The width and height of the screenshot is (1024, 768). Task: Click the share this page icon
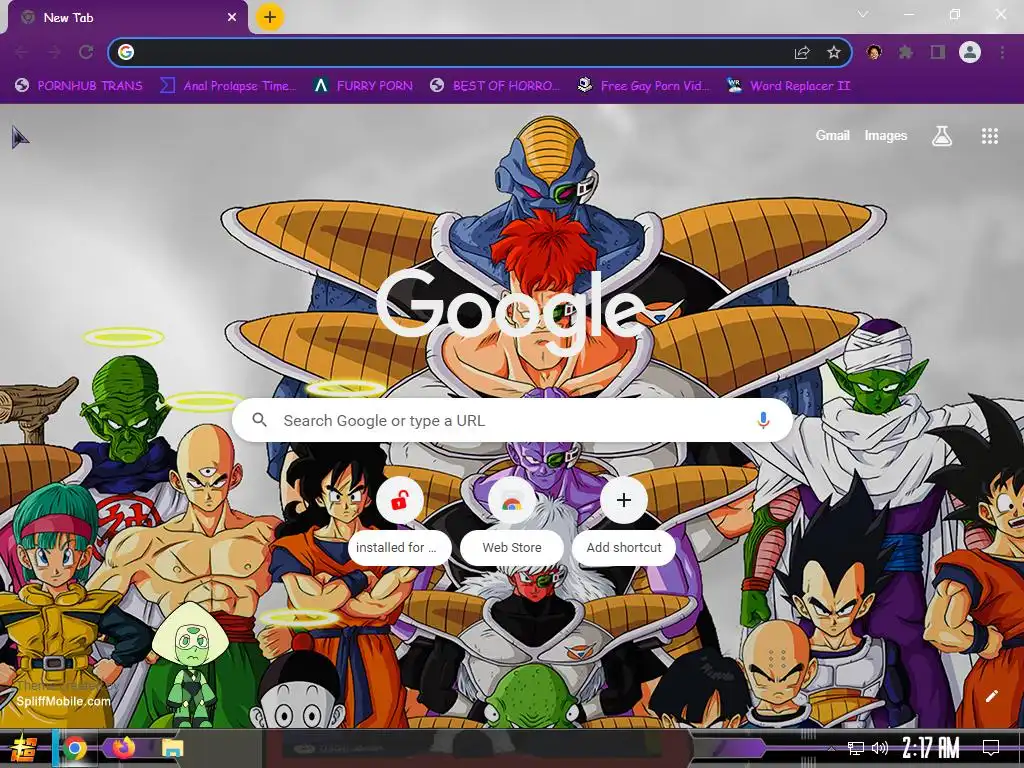(802, 52)
